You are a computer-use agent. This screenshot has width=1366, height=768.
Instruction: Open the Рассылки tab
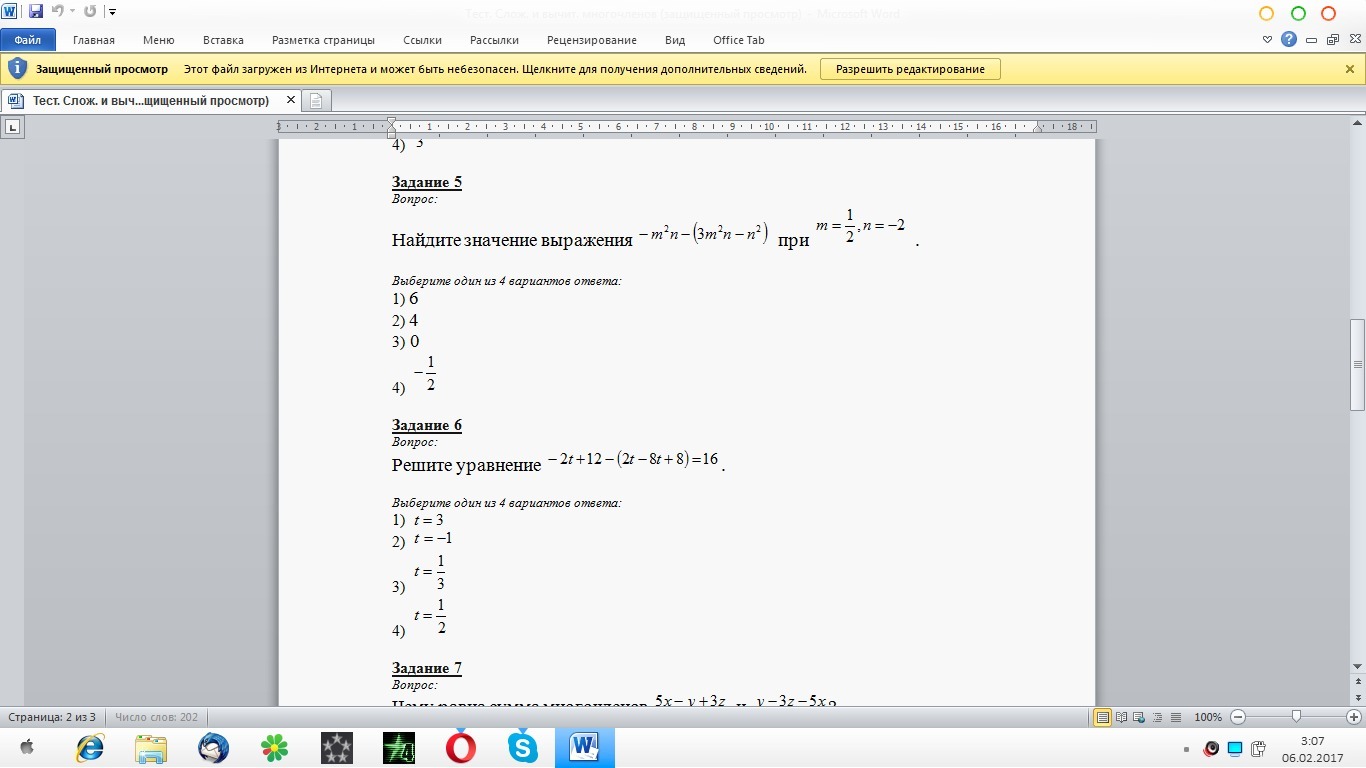pyautogui.click(x=494, y=40)
